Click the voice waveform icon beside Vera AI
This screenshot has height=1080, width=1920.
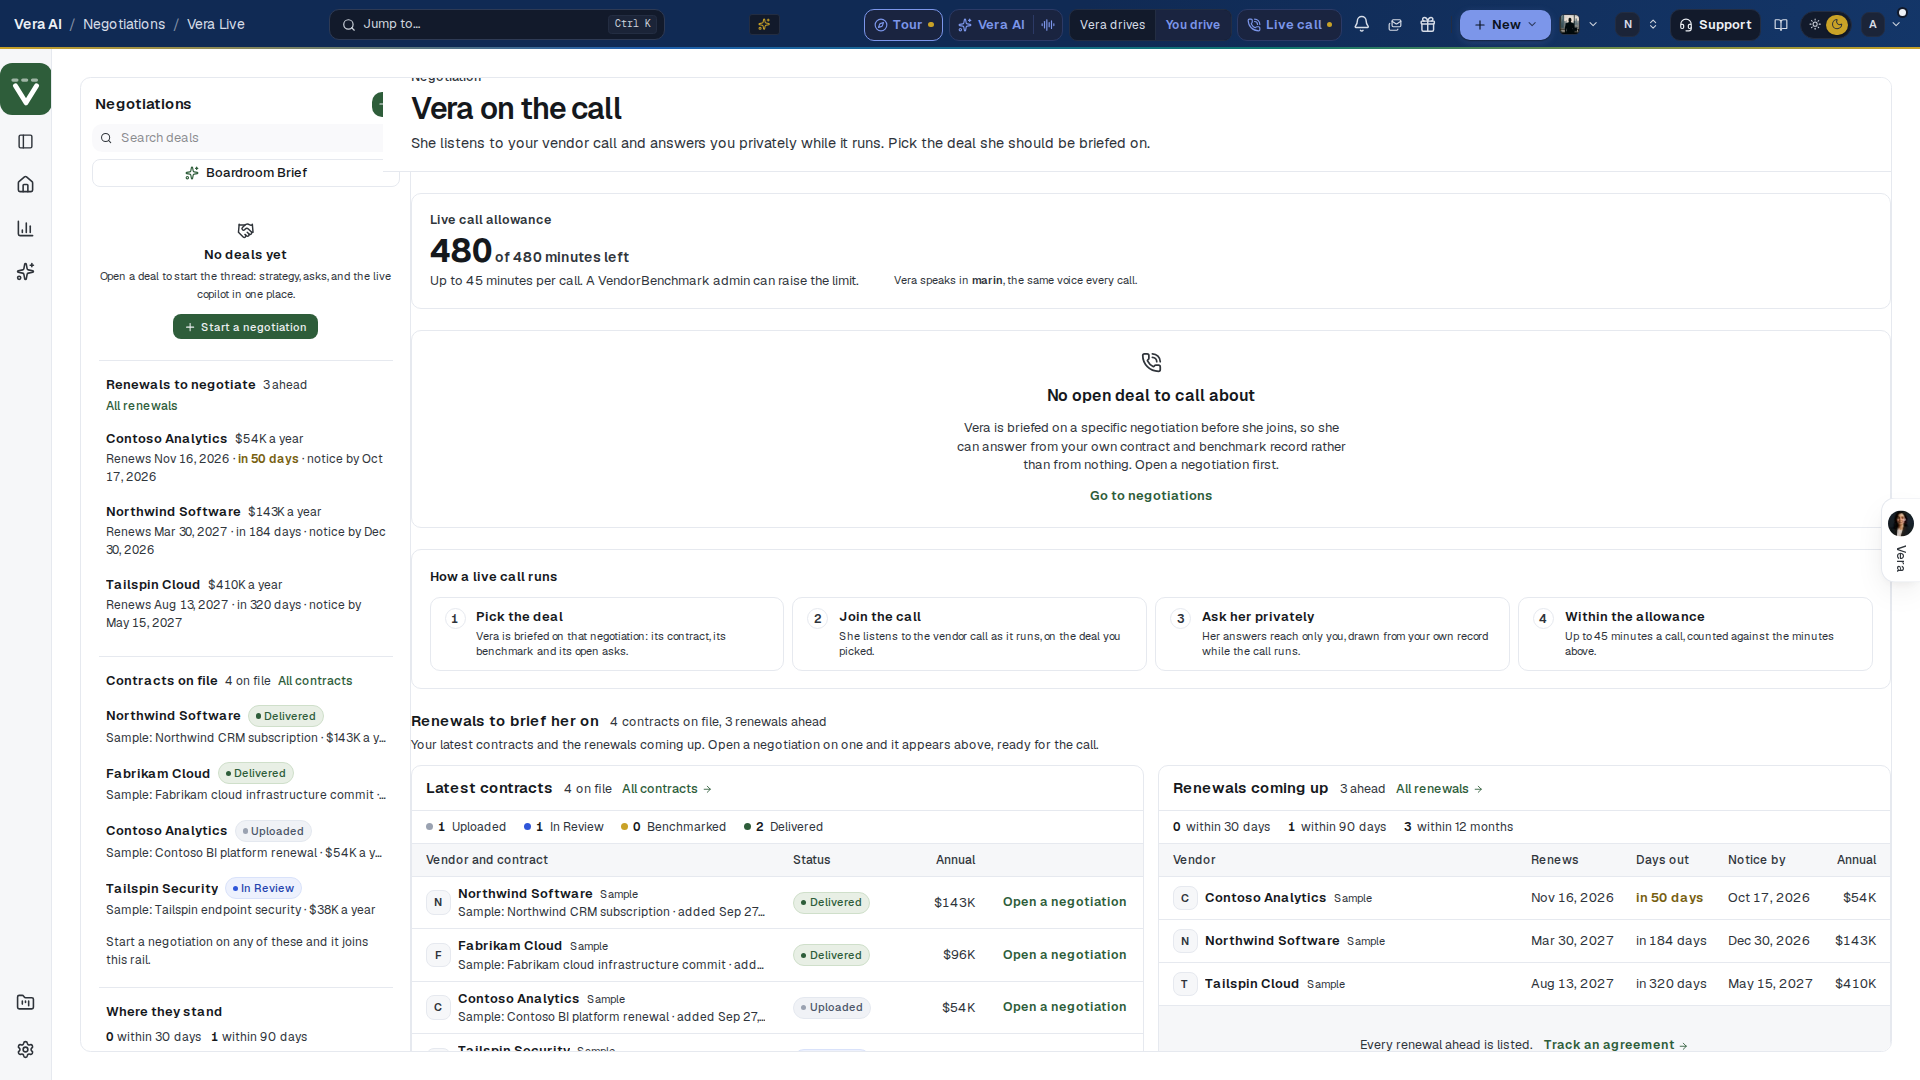coord(1047,24)
